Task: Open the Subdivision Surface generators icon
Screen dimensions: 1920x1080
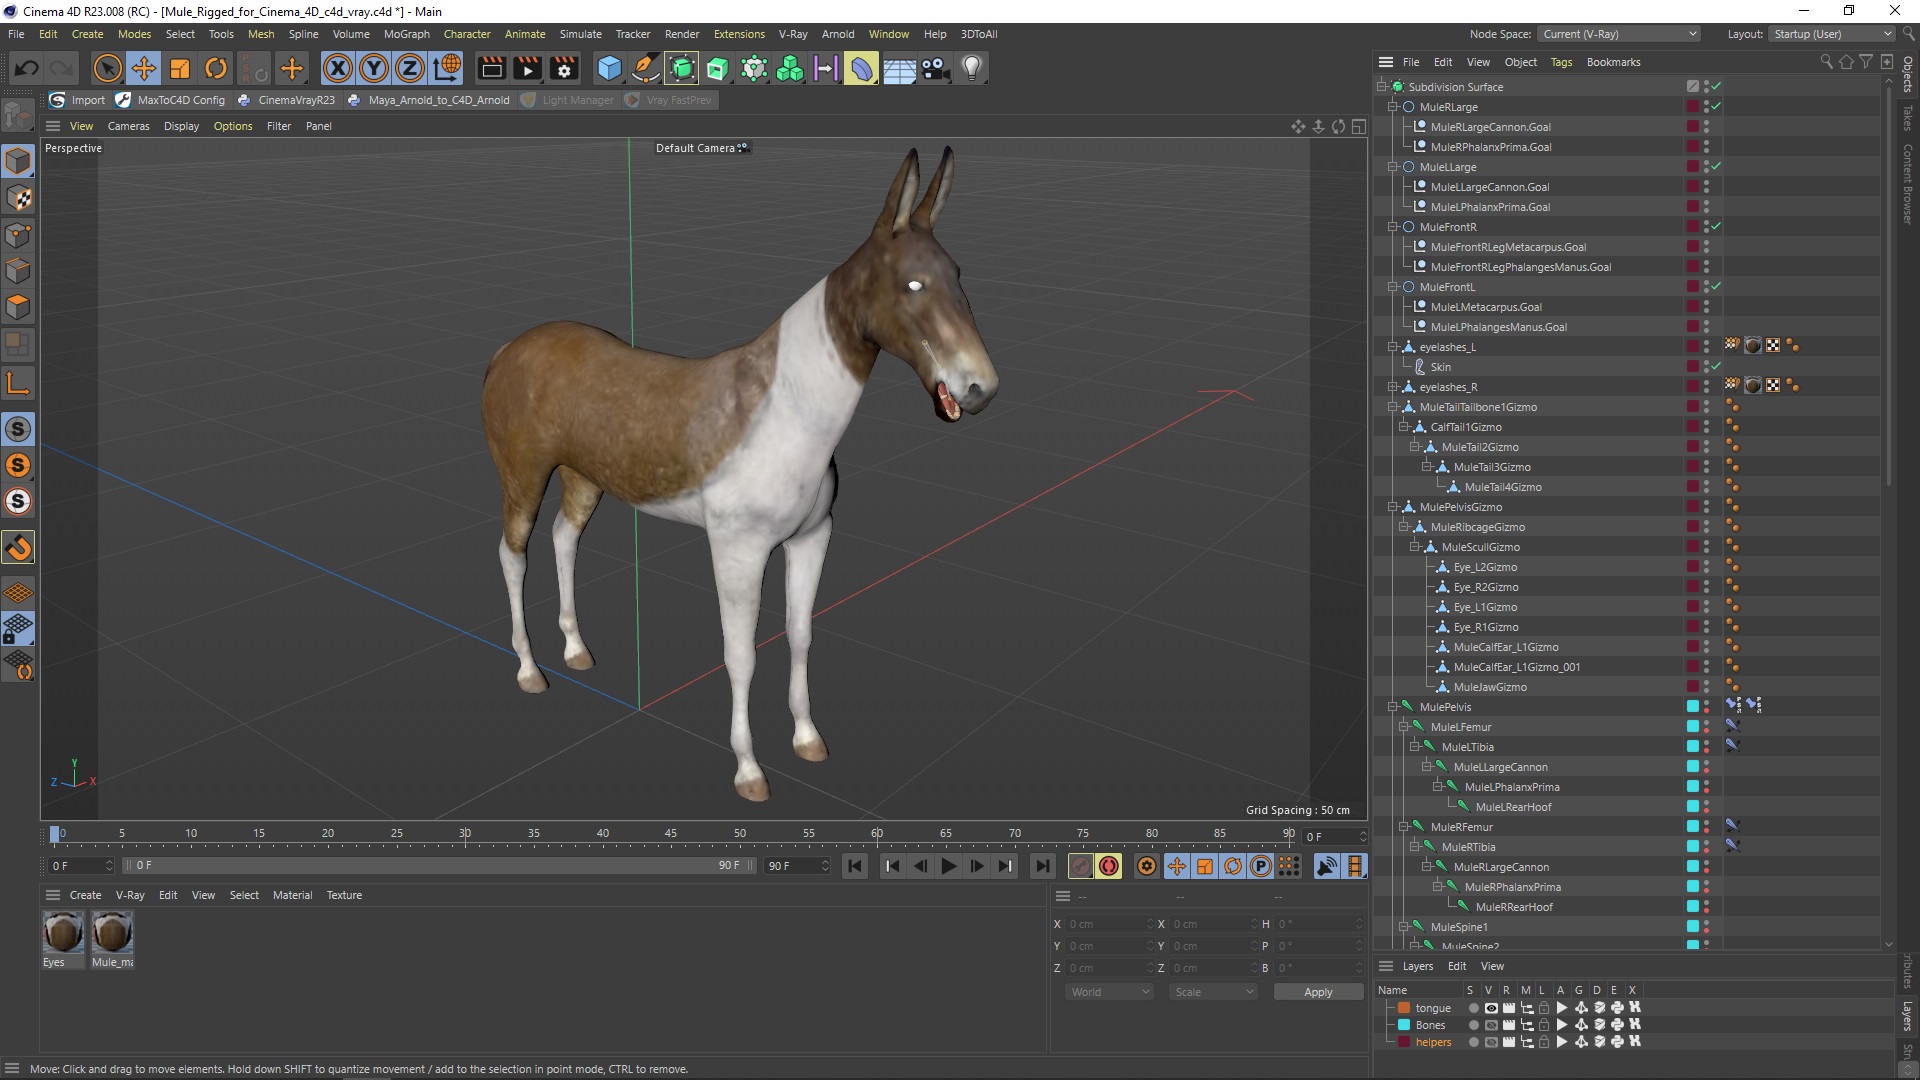Action: pos(682,68)
